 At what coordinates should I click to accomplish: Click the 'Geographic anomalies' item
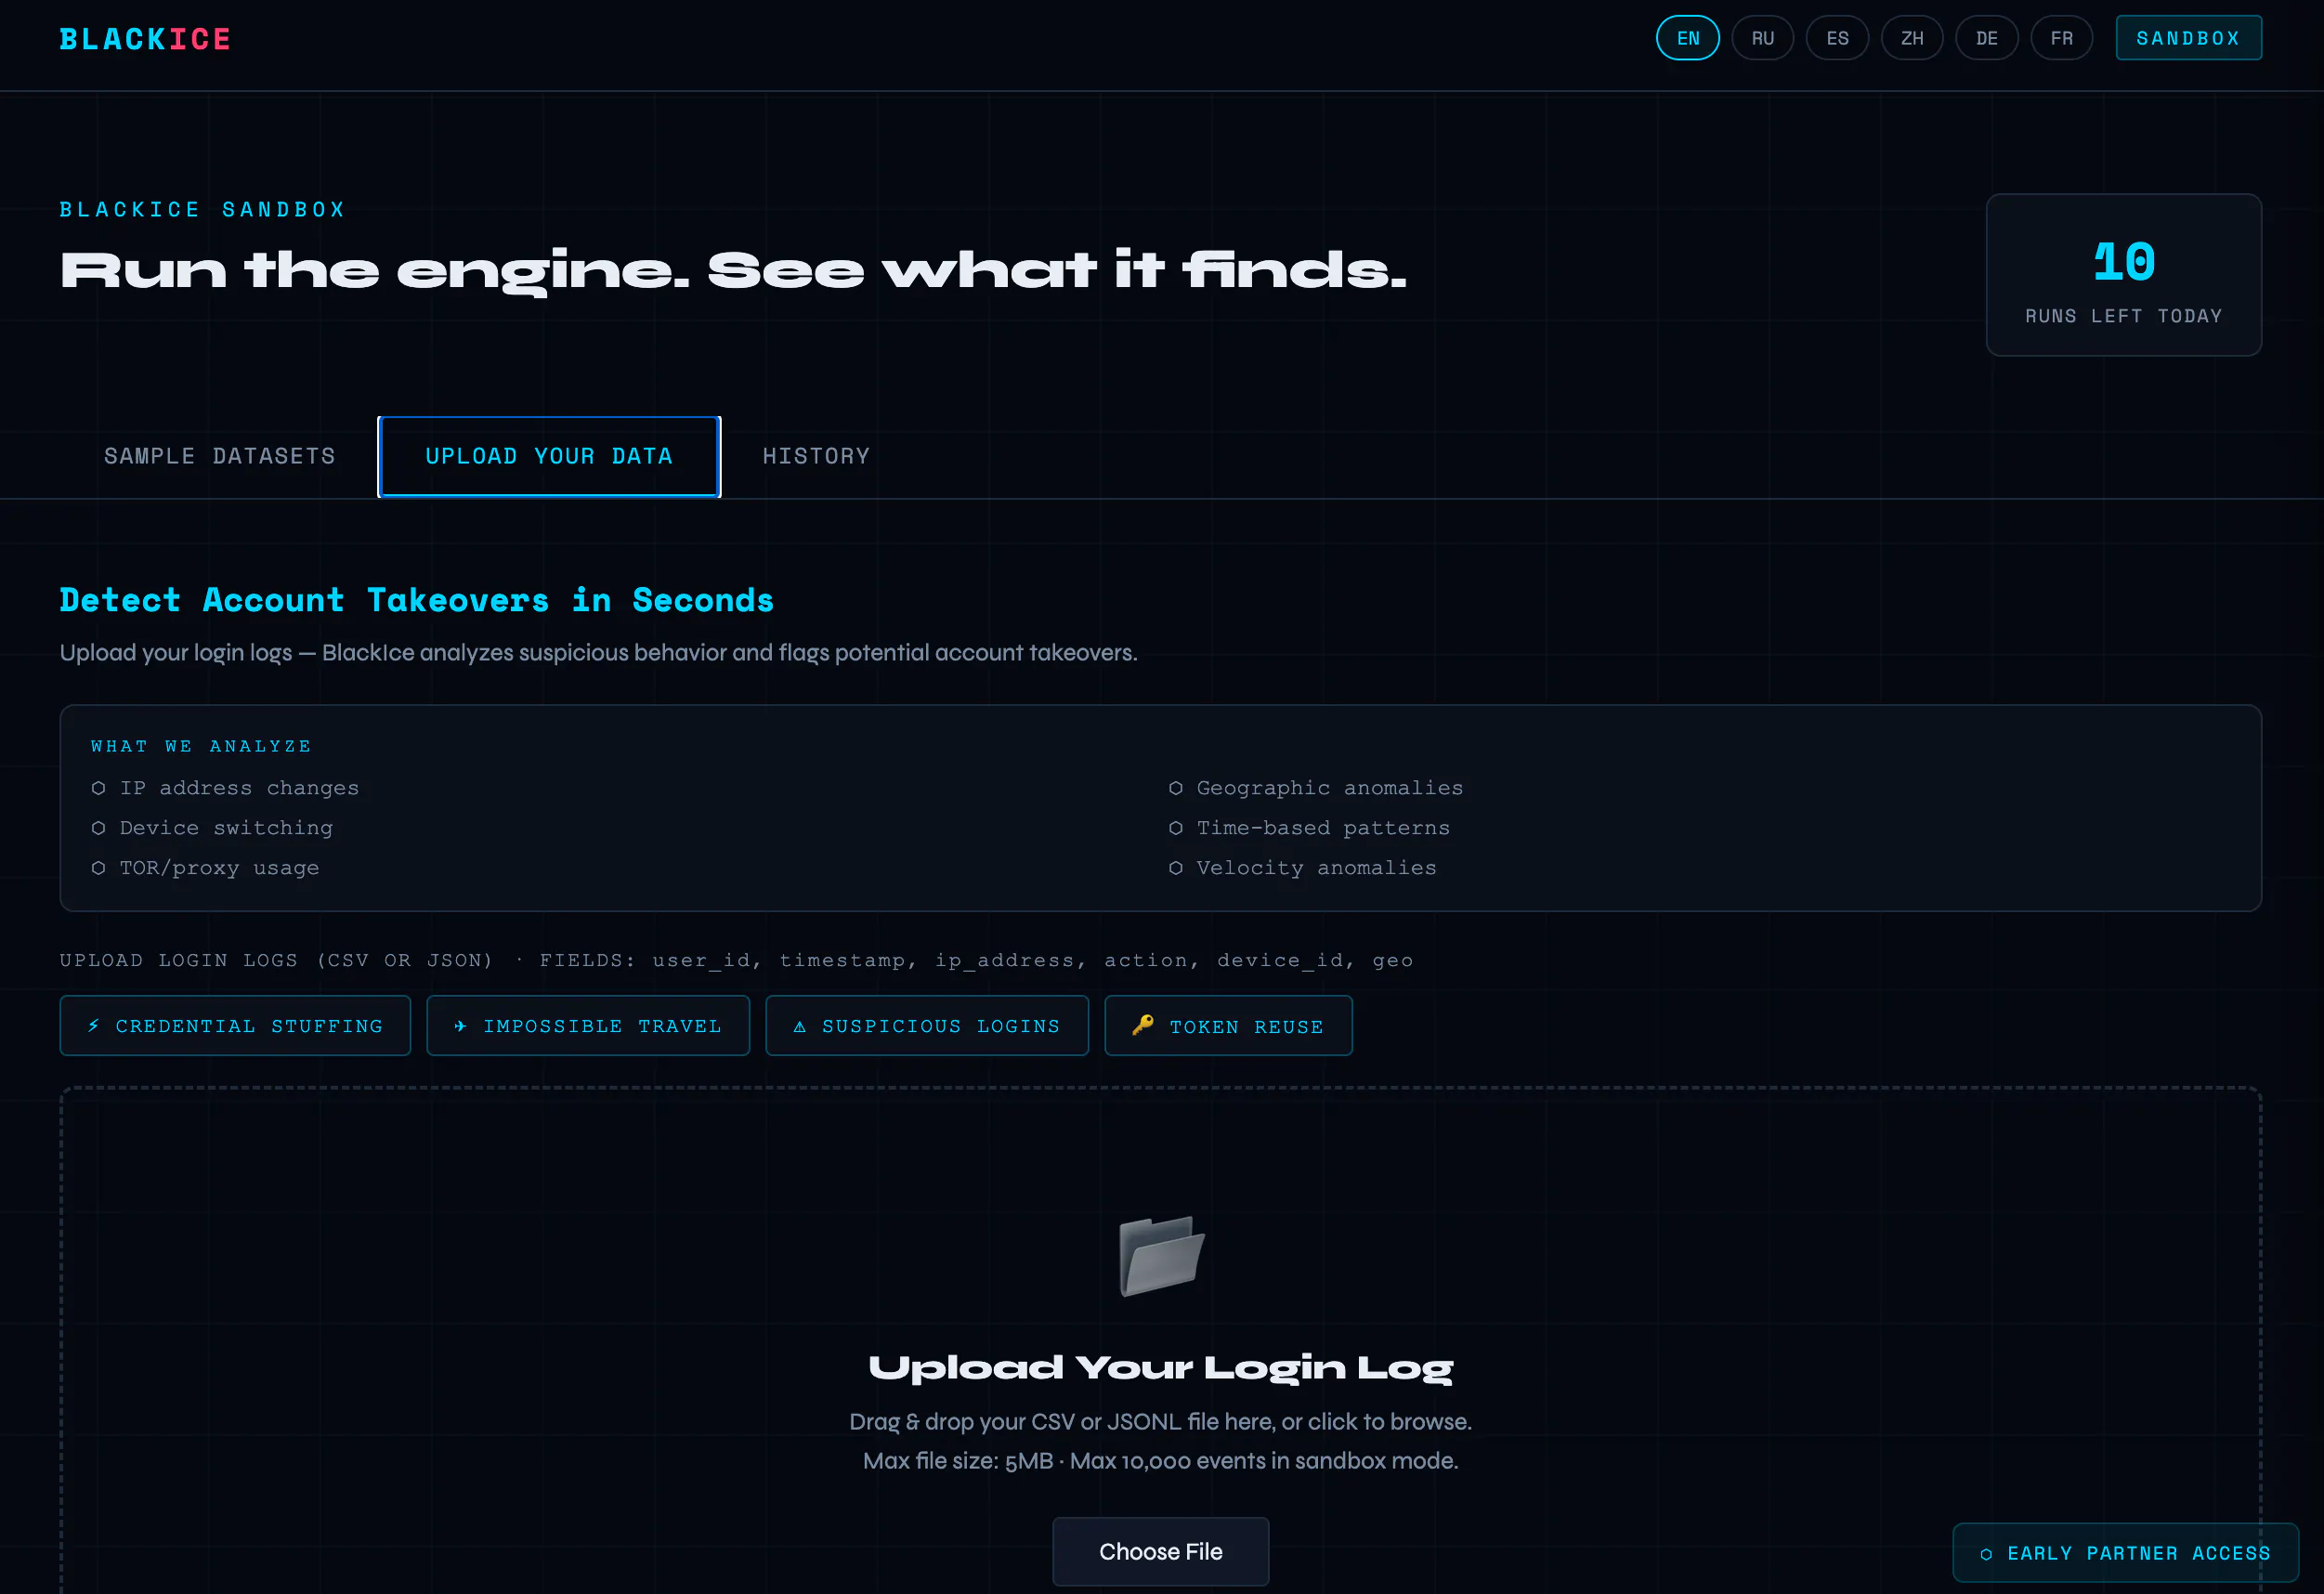point(1330,788)
